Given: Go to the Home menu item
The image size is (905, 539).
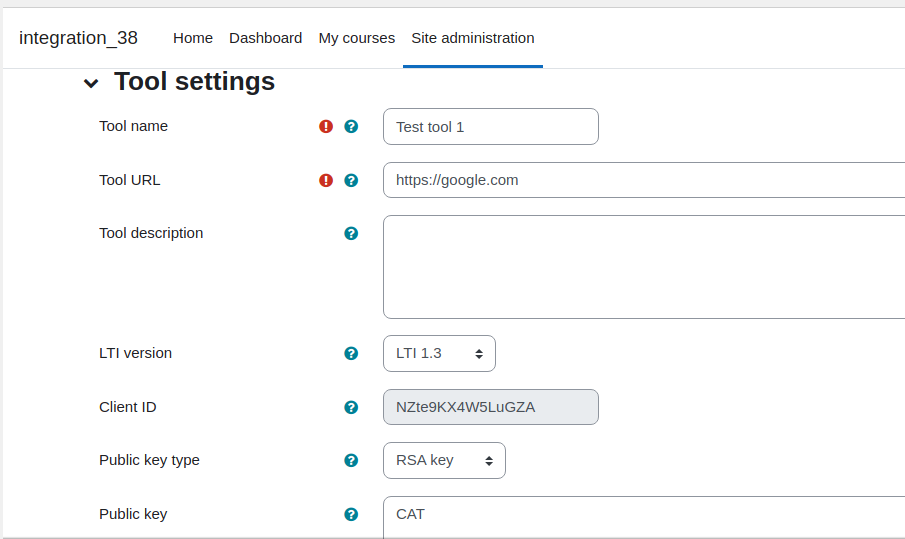Looking at the screenshot, I should tap(193, 38).
